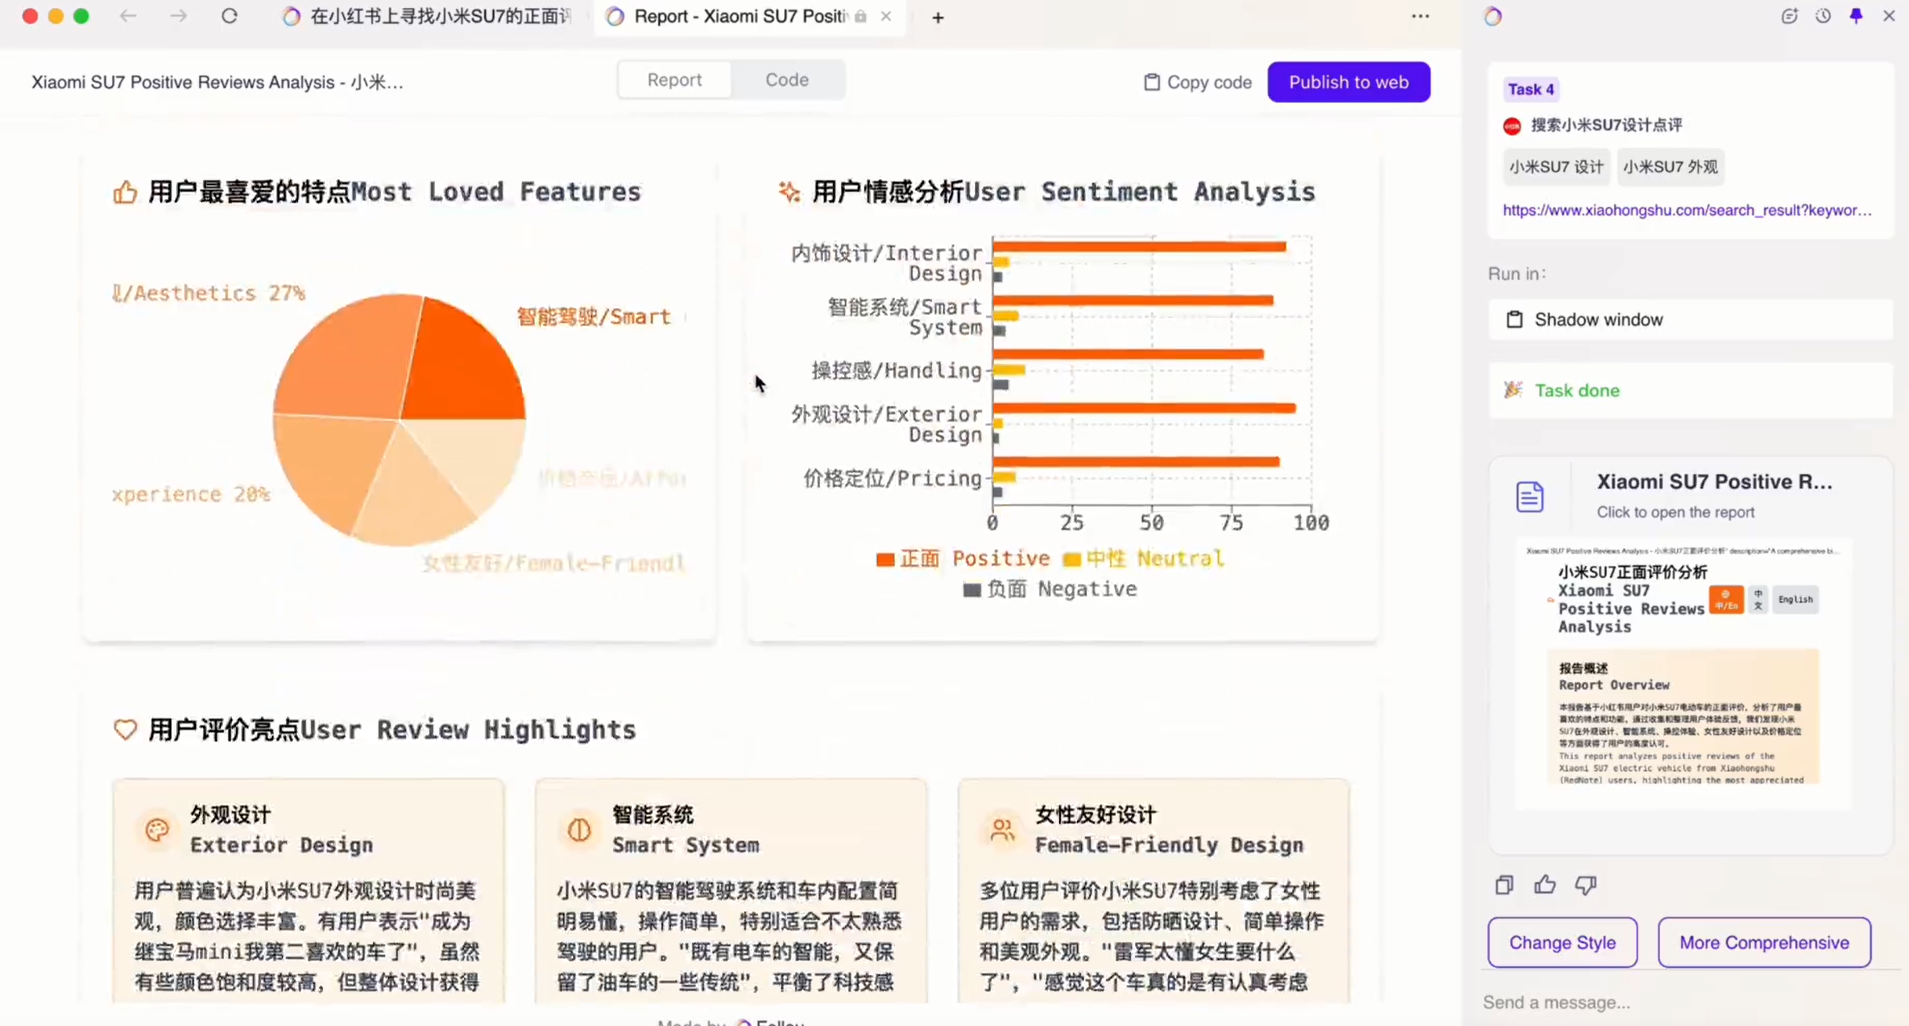Screen dimensions: 1909x1026
Task: Click the 小米SU7 设计 keyword tag
Action: click(1556, 167)
